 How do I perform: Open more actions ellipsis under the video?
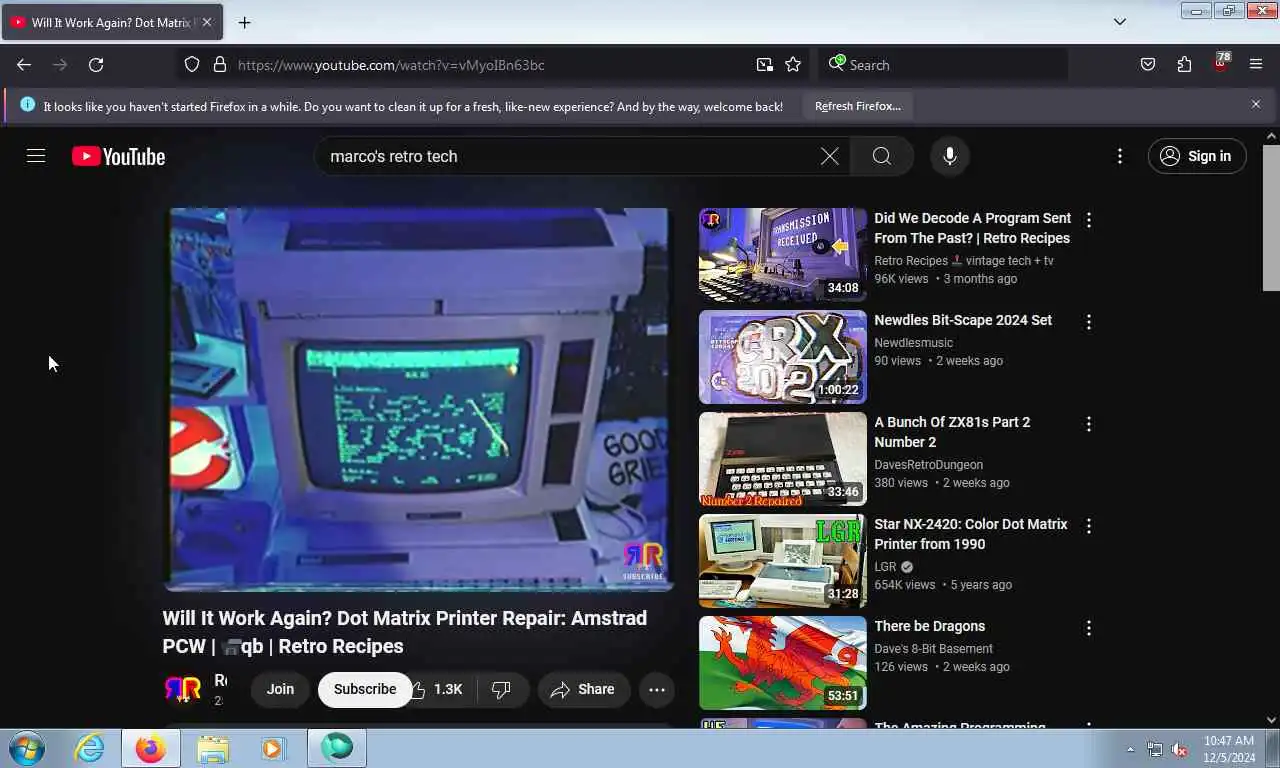(x=657, y=689)
